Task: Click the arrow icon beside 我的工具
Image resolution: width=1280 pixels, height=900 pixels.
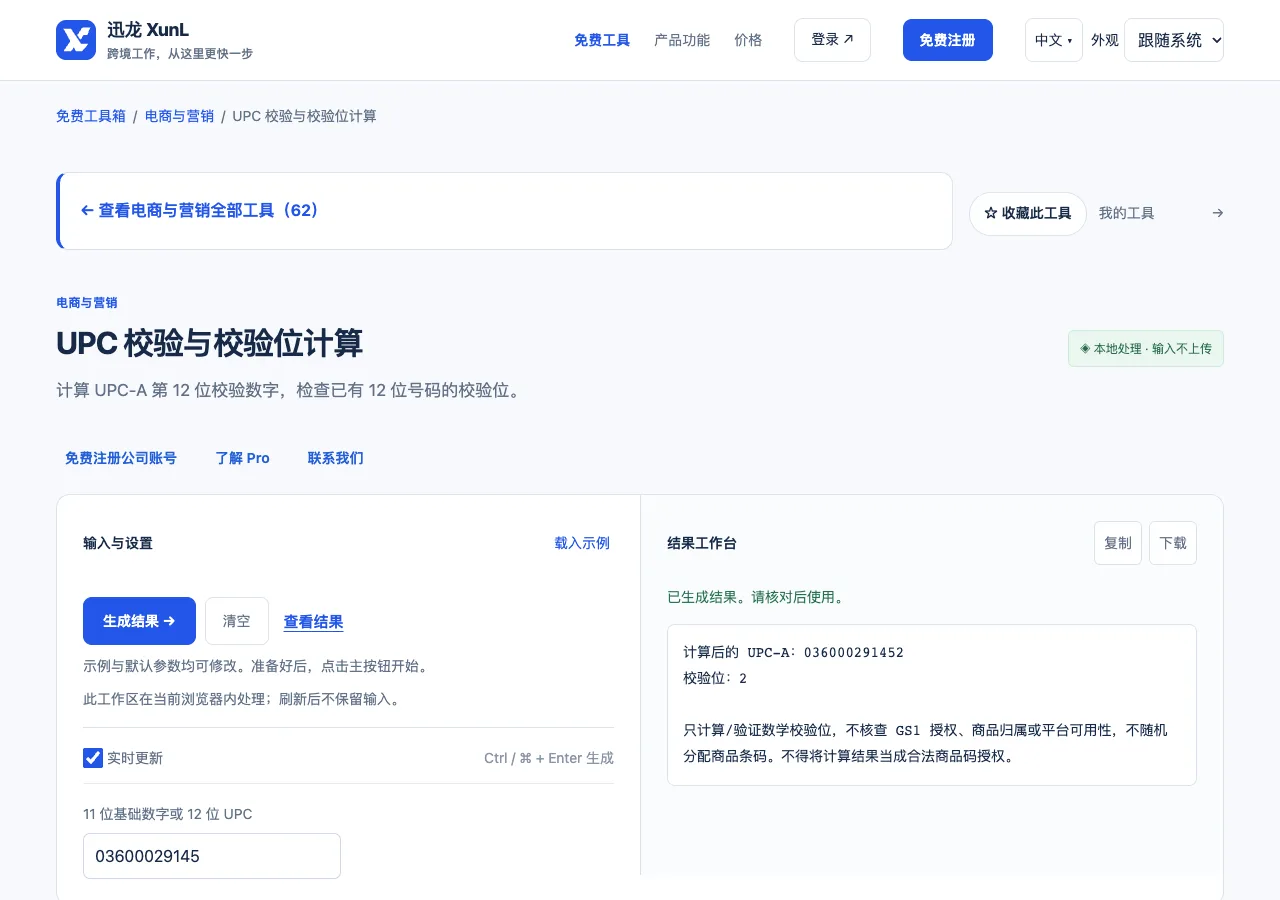Action: click(1217, 213)
